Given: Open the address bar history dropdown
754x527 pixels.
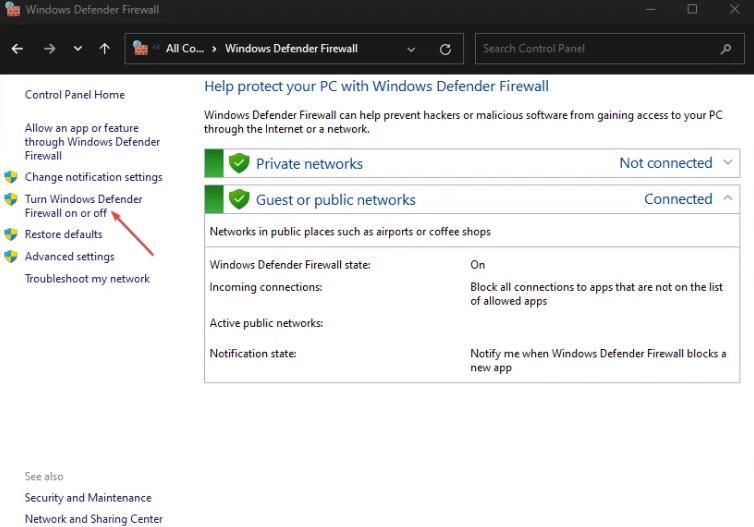Looking at the screenshot, I should [x=411, y=49].
